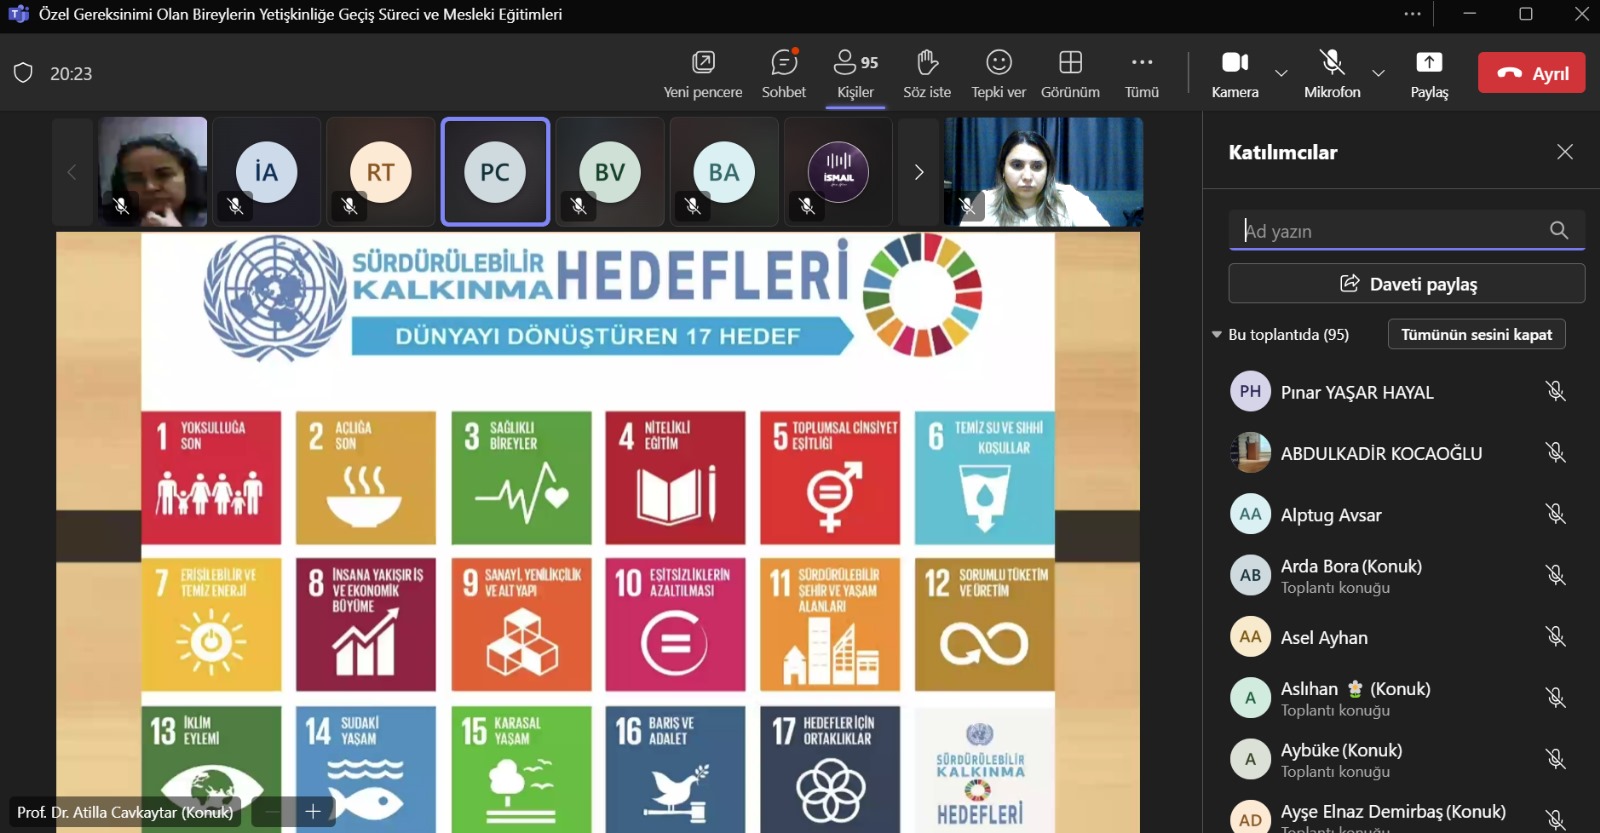
Task: Select participant Pınar YAŞAR HAYAL
Action: click(1398, 392)
